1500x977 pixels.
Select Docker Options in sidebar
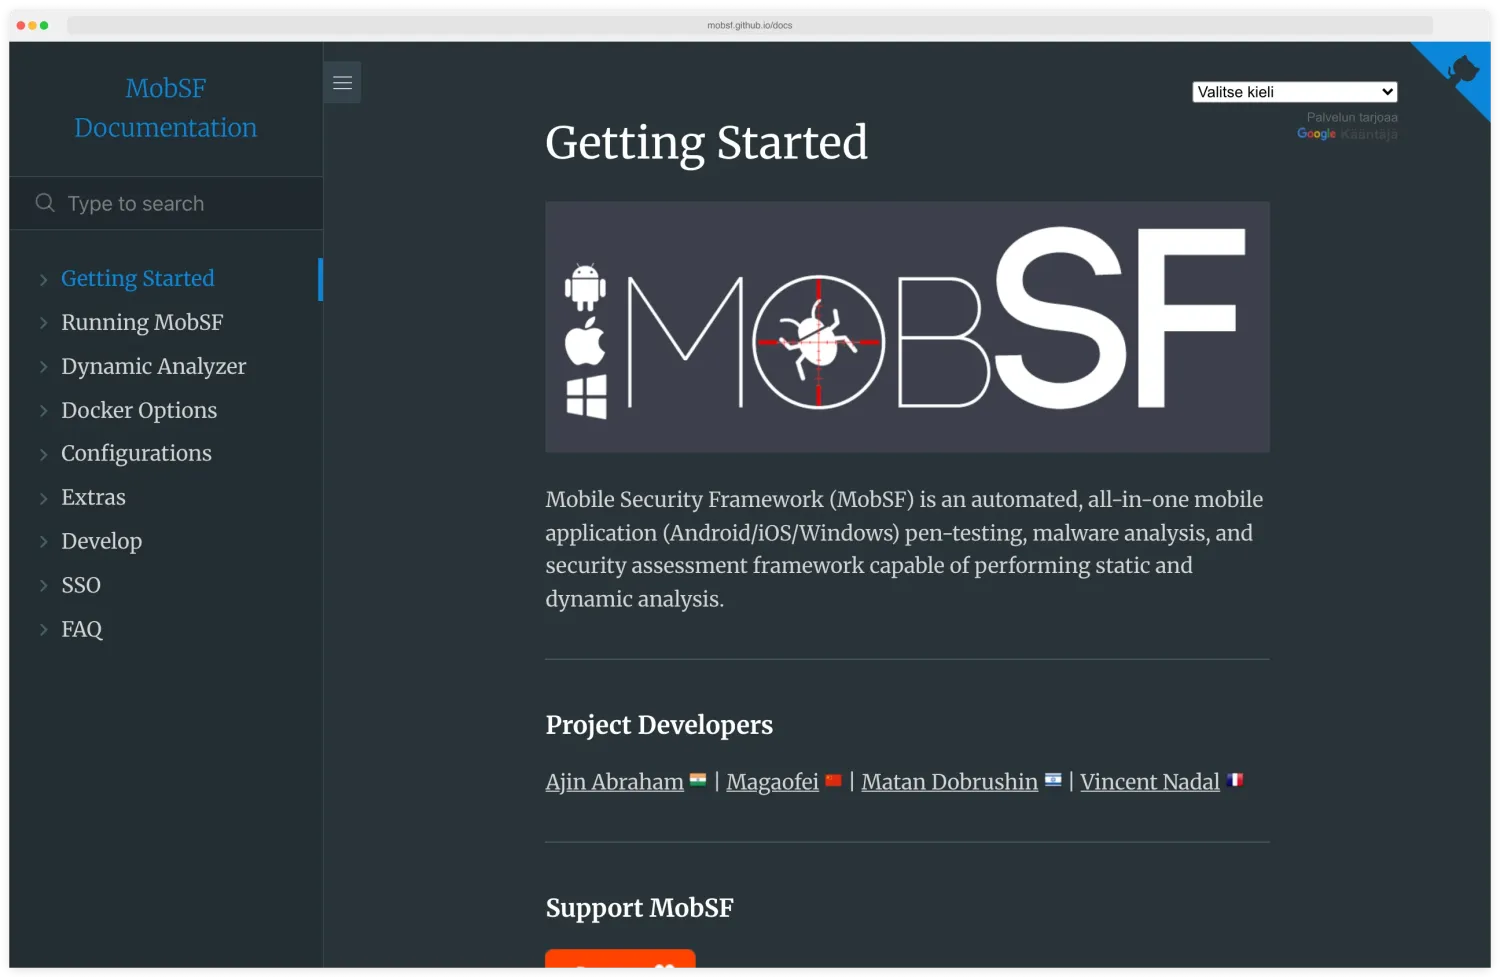pos(139,410)
